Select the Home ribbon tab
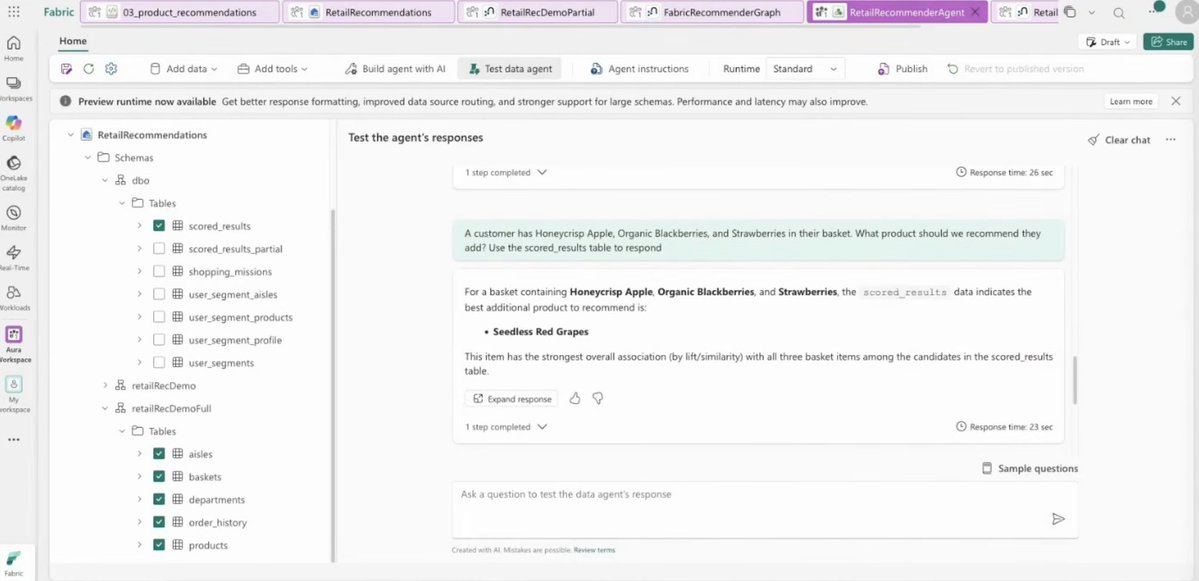This screenshot has width=1199, height=581. (x=73, y=41)
